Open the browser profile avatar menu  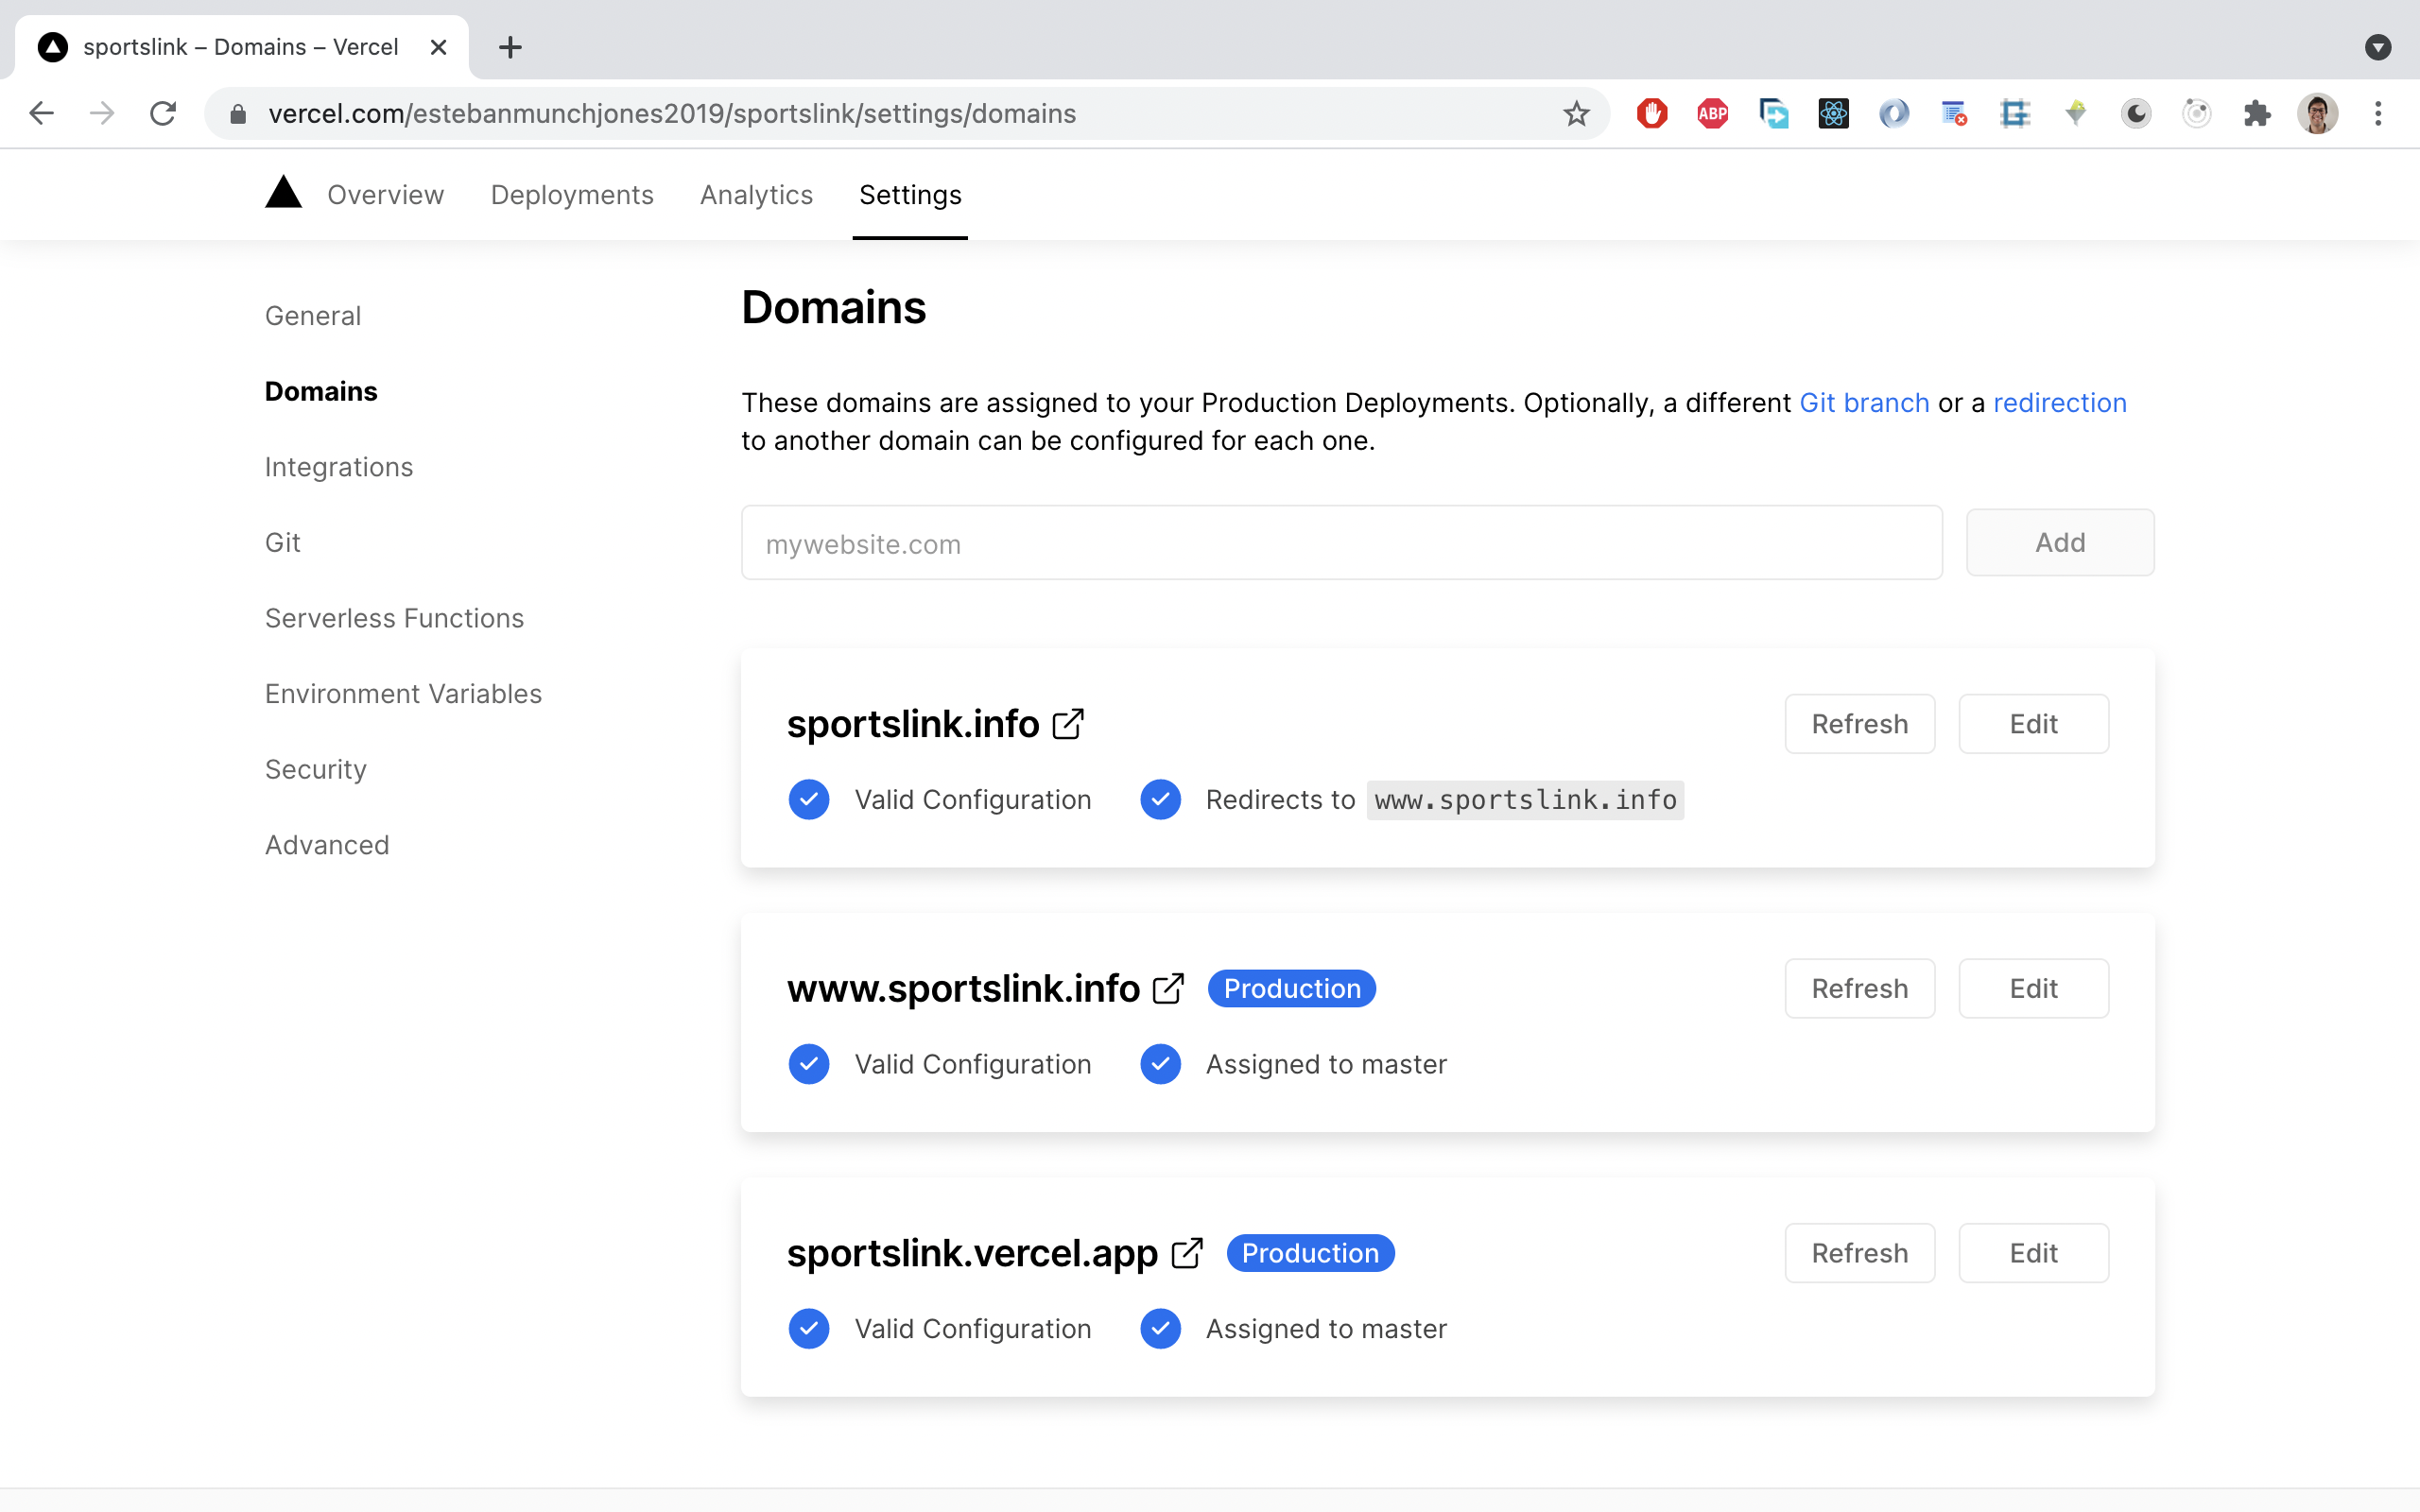coord(2318,113)
